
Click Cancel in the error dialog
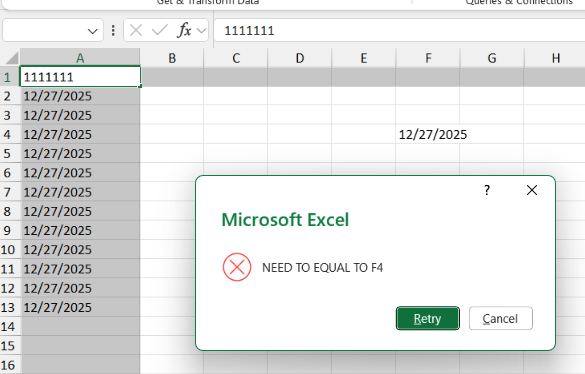click(x=501, y=318)
